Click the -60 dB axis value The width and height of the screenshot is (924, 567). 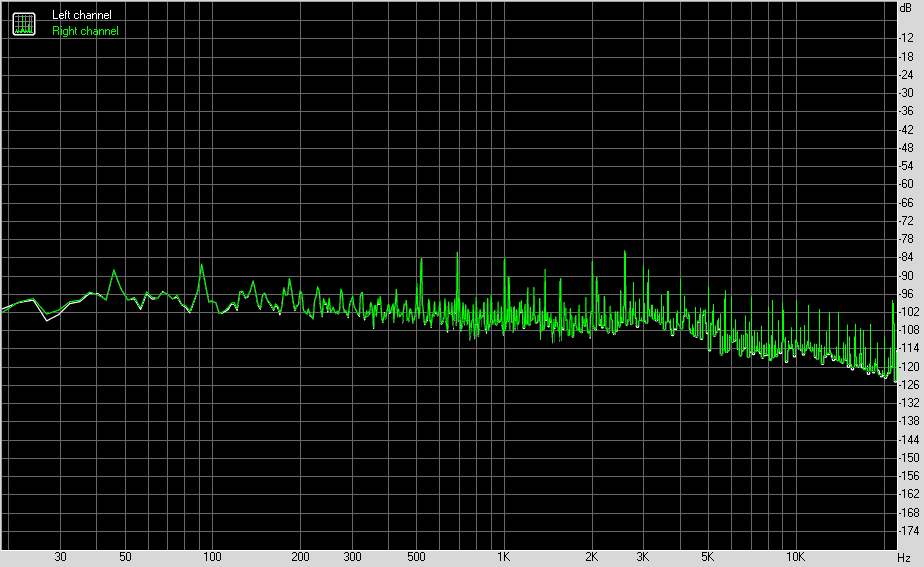906,184
